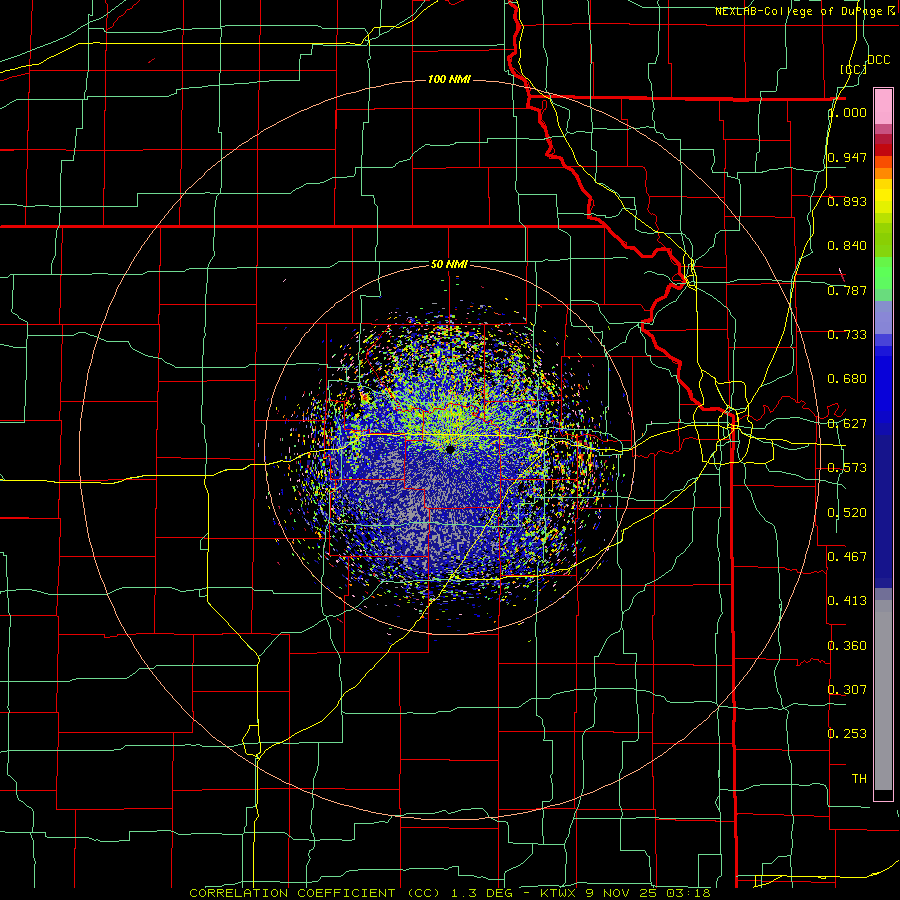Click the 0.947 legend value
Screen dimensions: 900x900
[x=847, y=157]
